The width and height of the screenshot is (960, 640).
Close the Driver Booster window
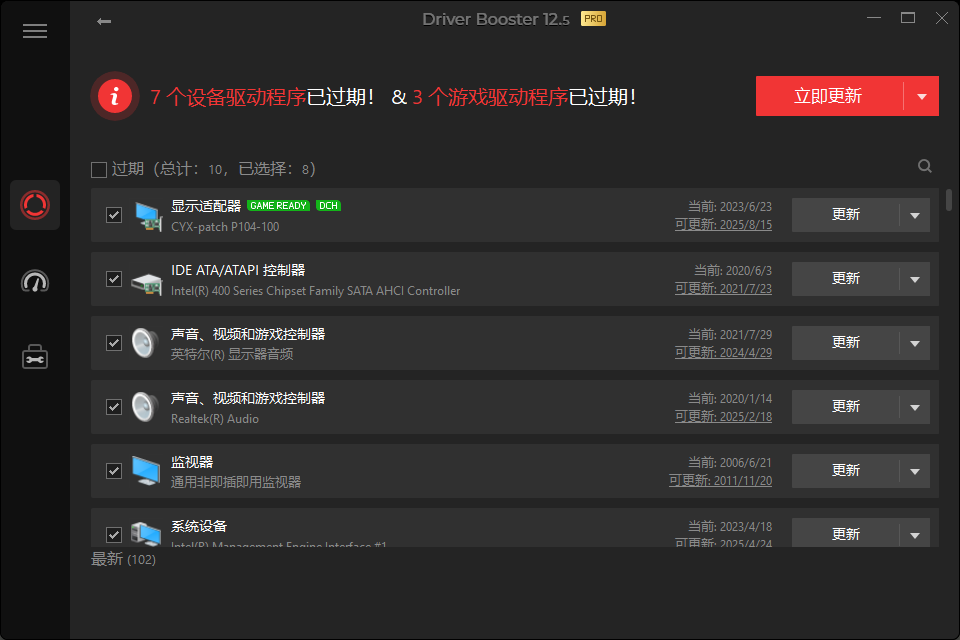(942, 18)
